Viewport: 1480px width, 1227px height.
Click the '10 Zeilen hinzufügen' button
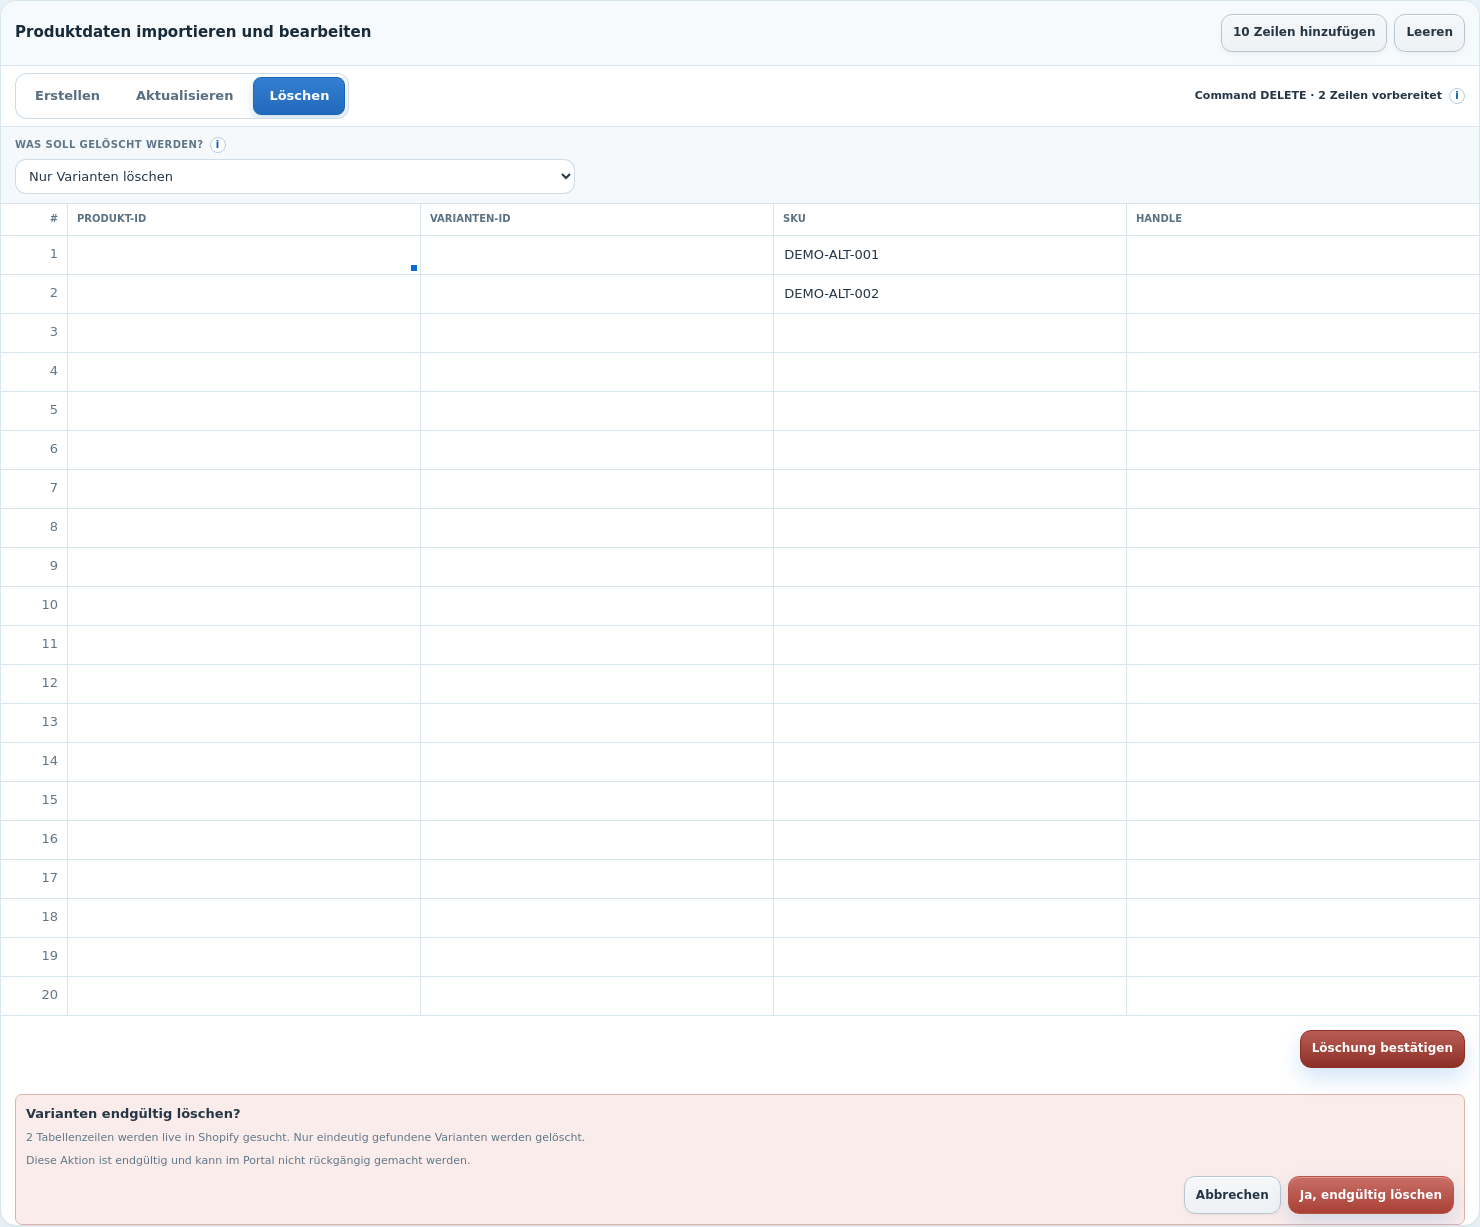(x=1304, y=32)
